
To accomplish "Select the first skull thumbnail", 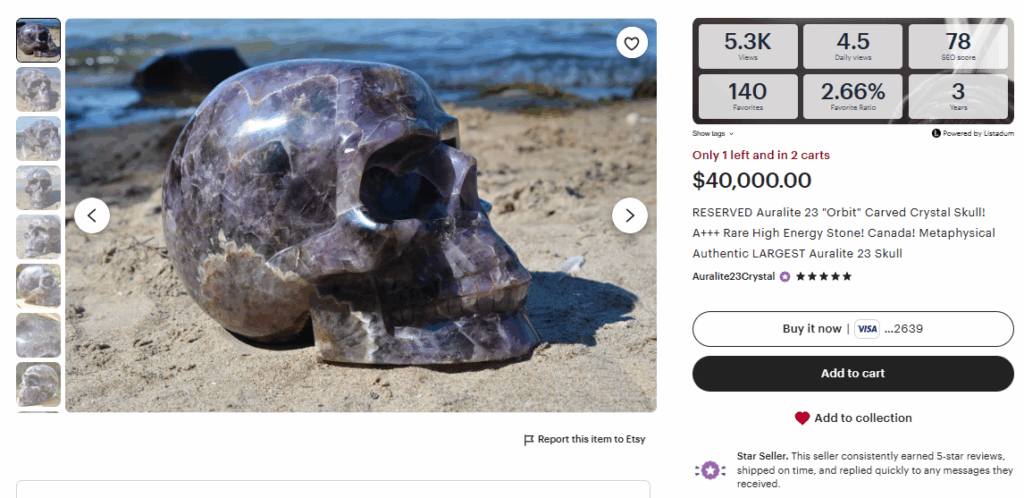I will pyautogui.click(x=38, y=41).
